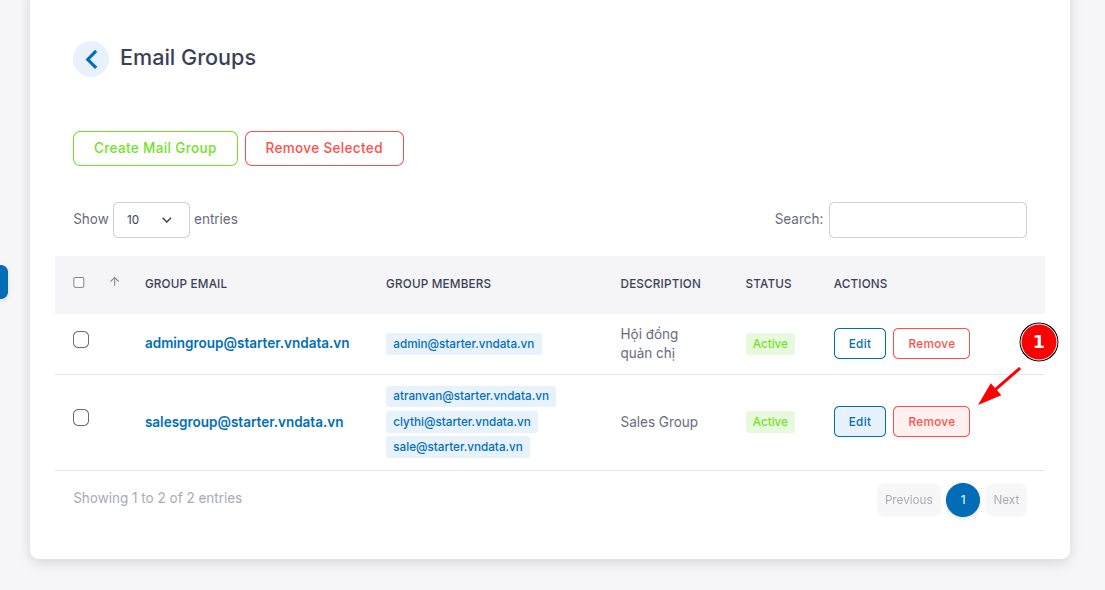The height and width of the screenshot is (590, 1105).
Task: Click member tag admin@starter.vndata.vn
Action: point(464,344)
